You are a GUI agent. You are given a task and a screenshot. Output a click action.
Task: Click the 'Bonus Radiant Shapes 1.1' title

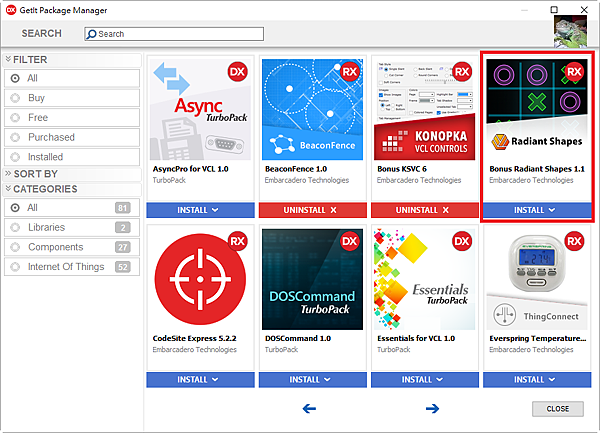coord(537,169)
